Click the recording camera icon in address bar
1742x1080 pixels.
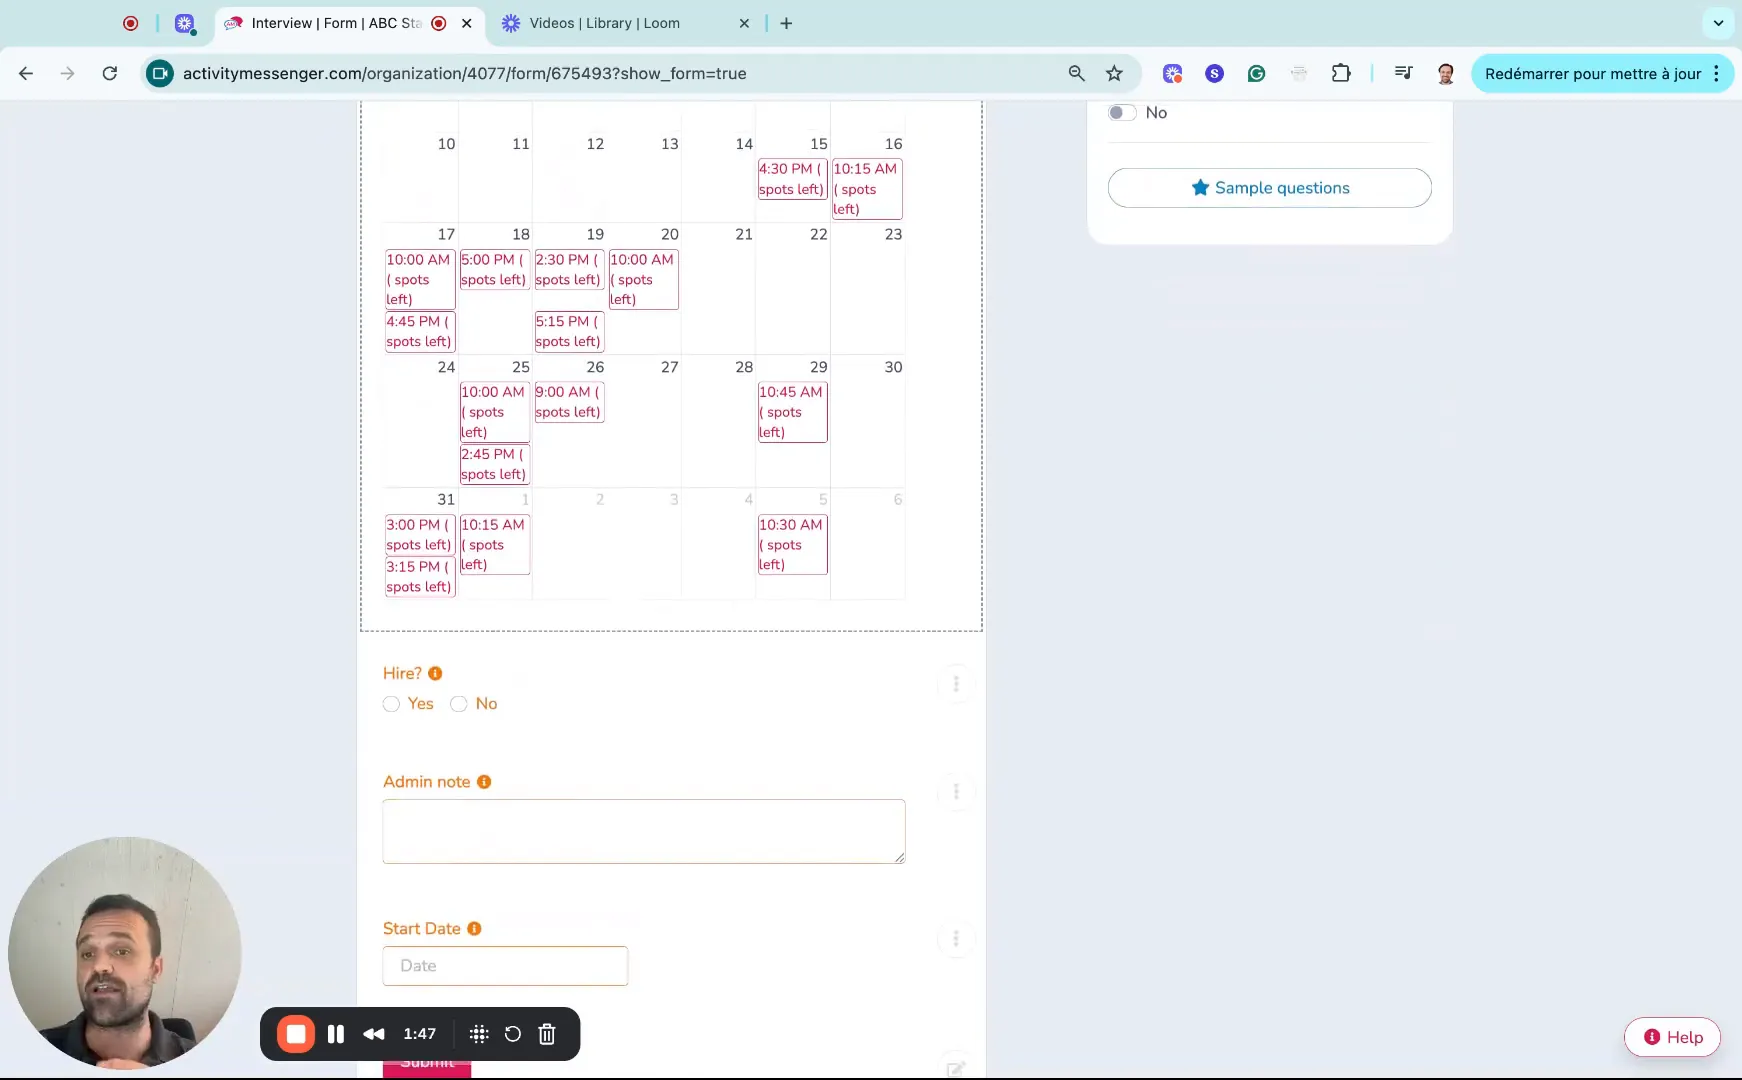[160, 73]
